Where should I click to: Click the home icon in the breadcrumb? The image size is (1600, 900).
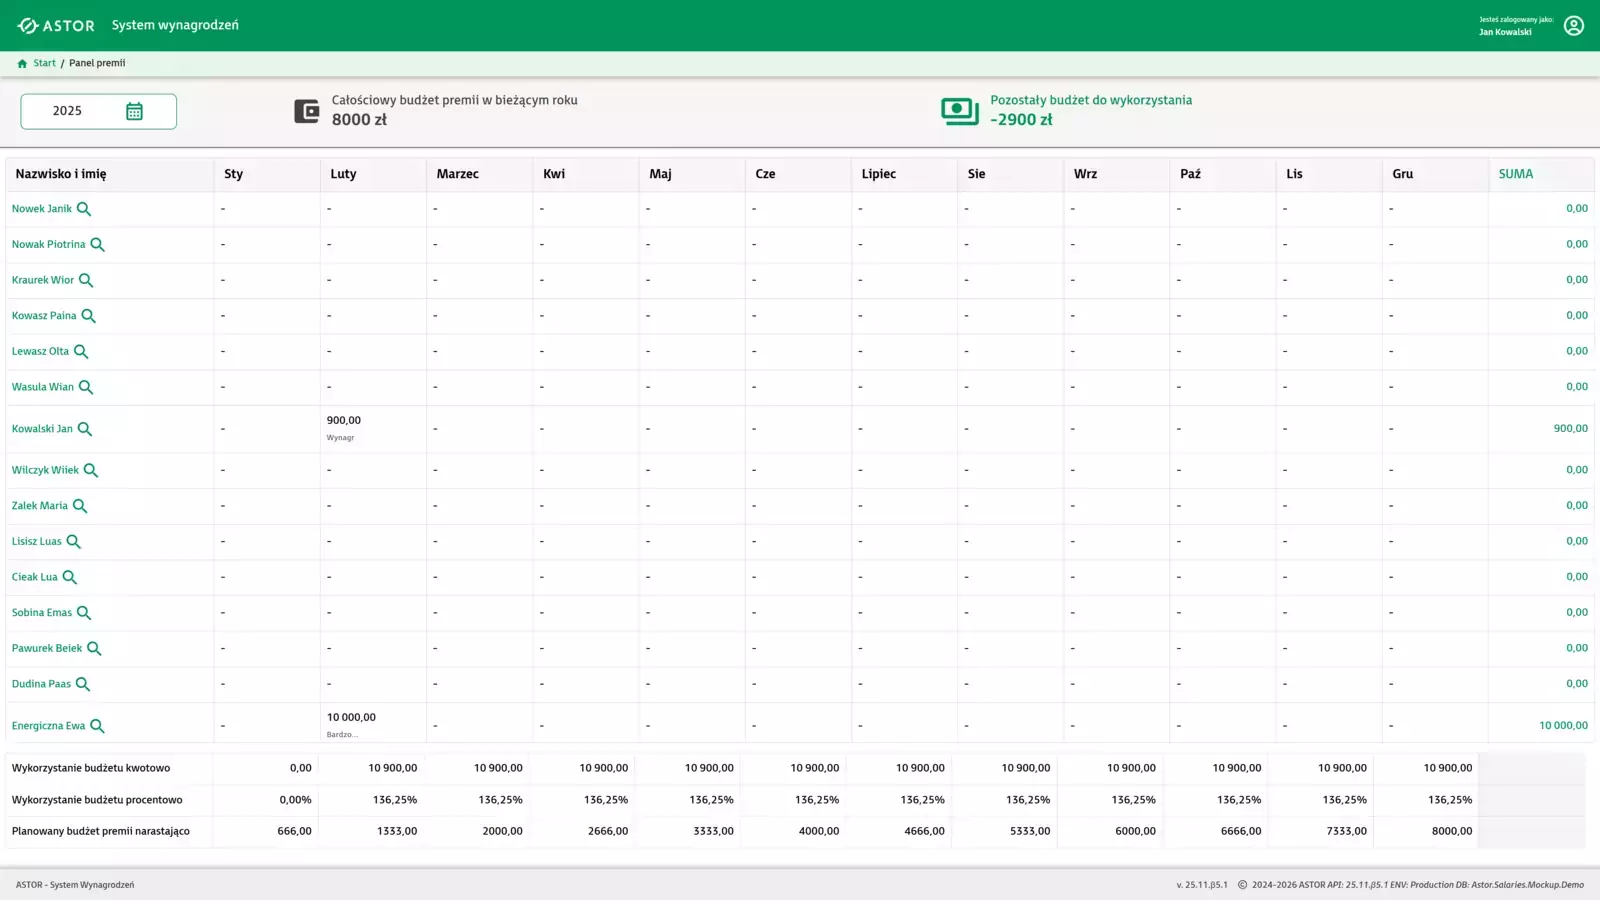click(x=22, y=63)
